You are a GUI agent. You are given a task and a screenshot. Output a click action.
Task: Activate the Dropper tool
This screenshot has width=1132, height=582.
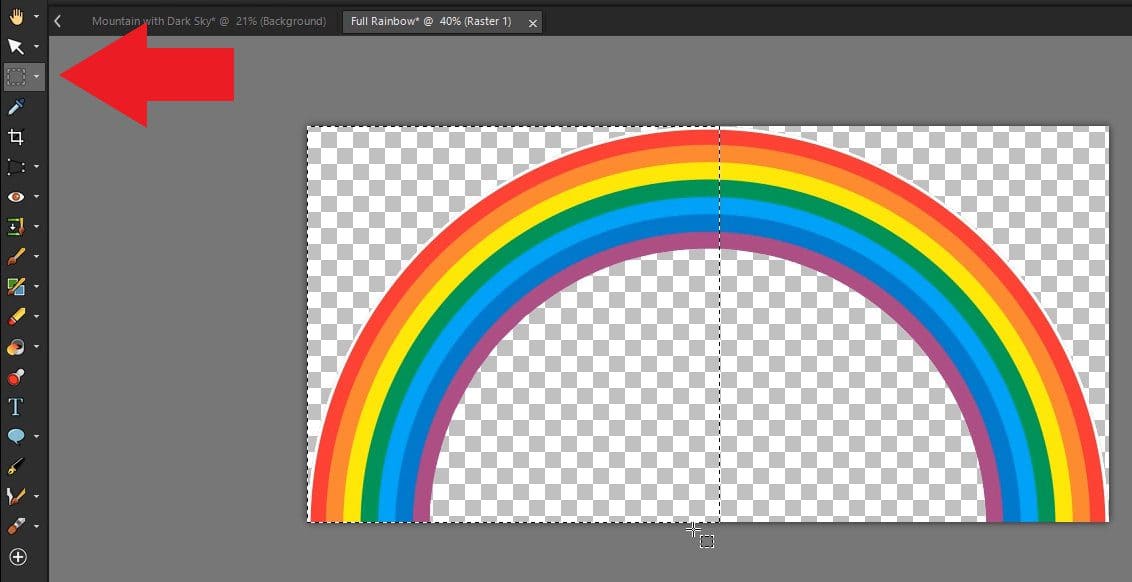coord(15,107)
